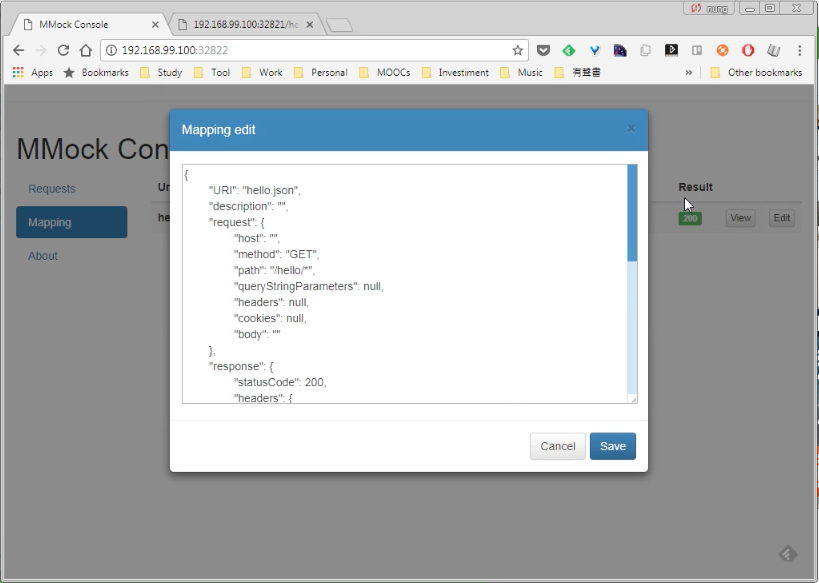This screenshot has width=819, height=583.
Task: Click the View button in mapping row
Action: click(740, 218)
